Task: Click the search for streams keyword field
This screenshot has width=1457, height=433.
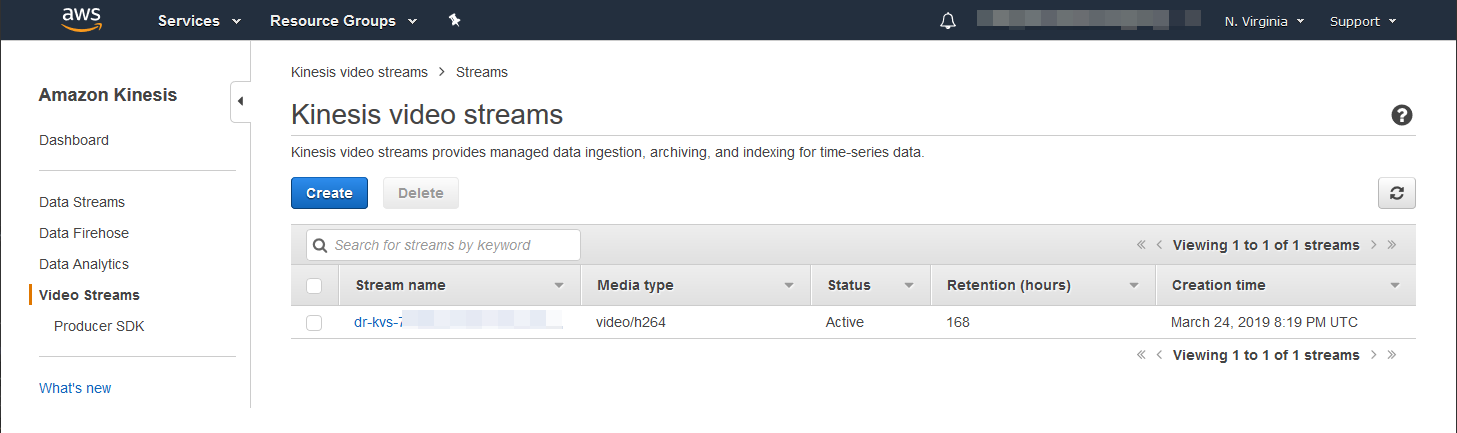Action: click(443, 245)
